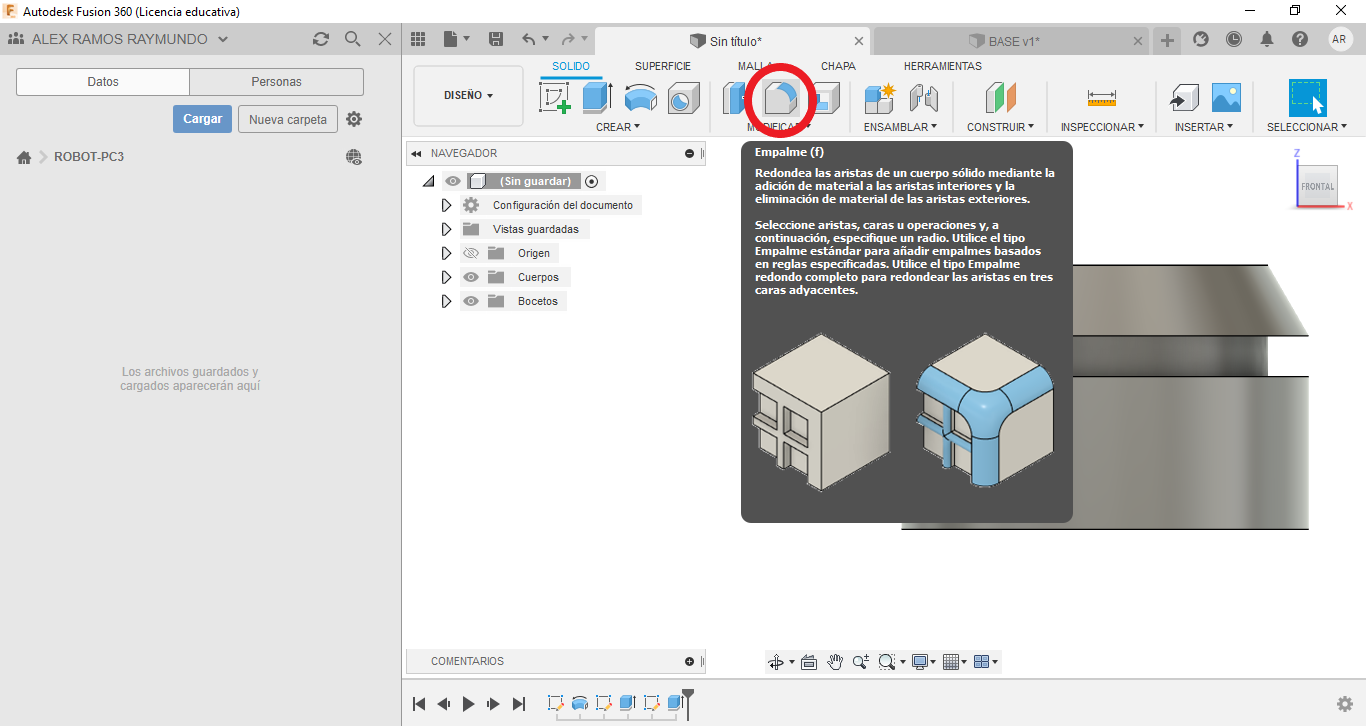Open the INSPECCIONAR dropdown menu
Screen dimensions: 1366x726
click(1103, 127)
